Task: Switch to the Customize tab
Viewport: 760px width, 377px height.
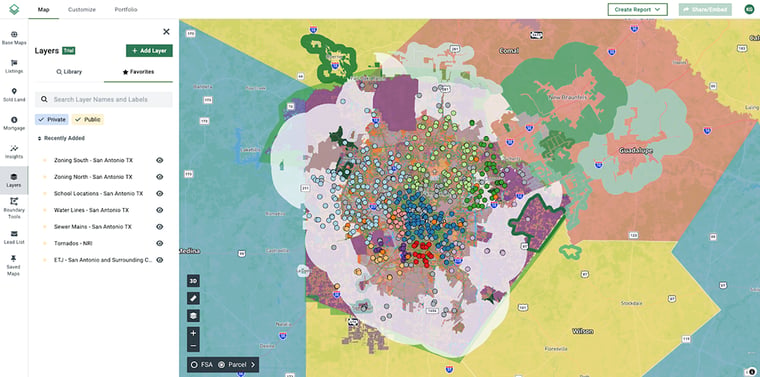Action: coord(81,9)
